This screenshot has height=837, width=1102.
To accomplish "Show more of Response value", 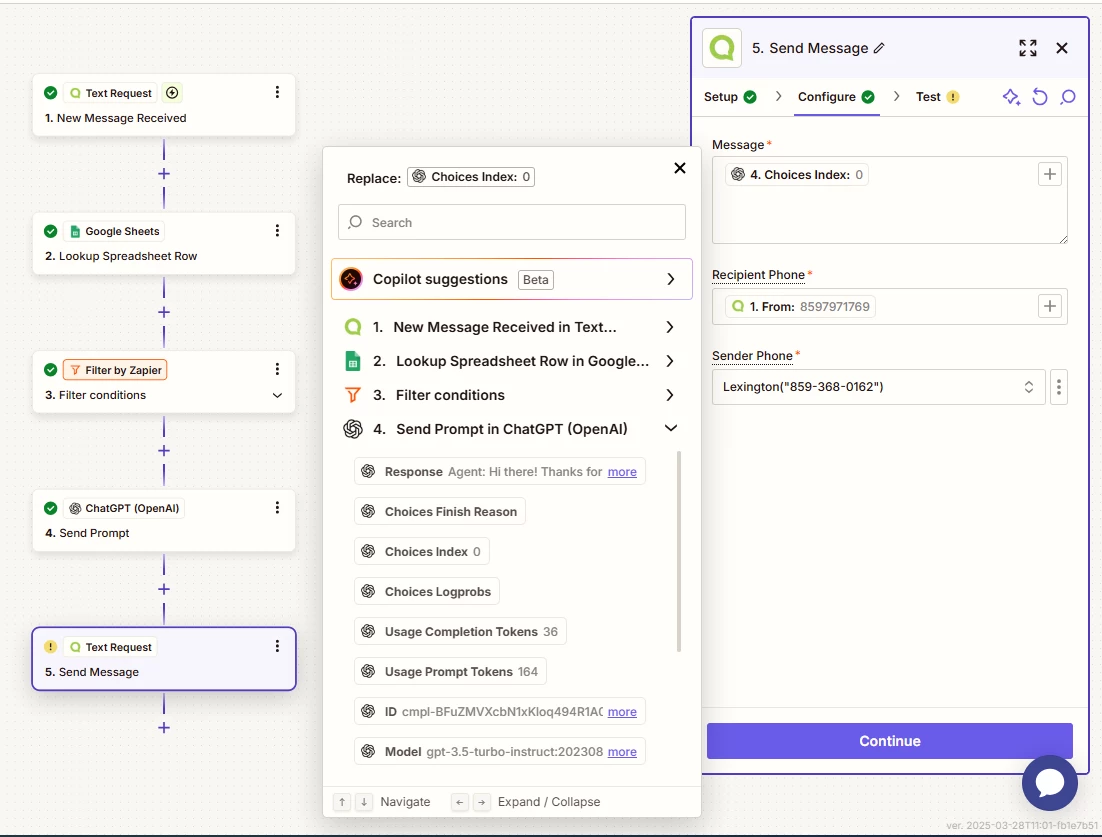I will coord(622,472).
